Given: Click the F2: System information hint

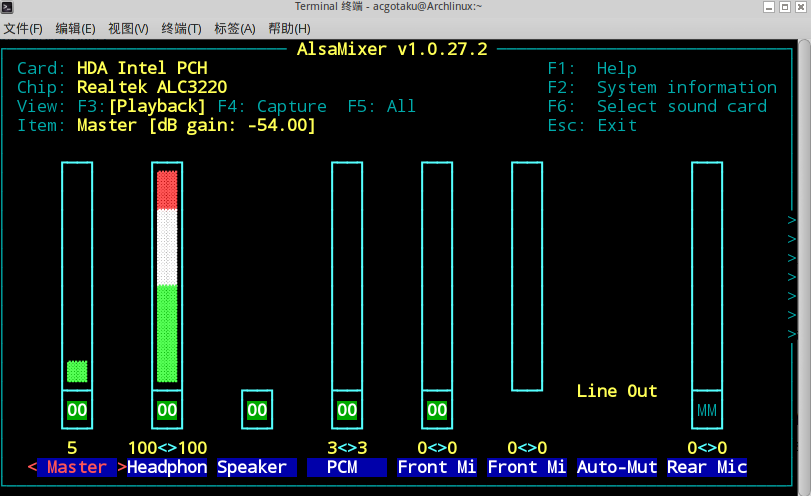Looking at the screenshot, I should 662,87.
